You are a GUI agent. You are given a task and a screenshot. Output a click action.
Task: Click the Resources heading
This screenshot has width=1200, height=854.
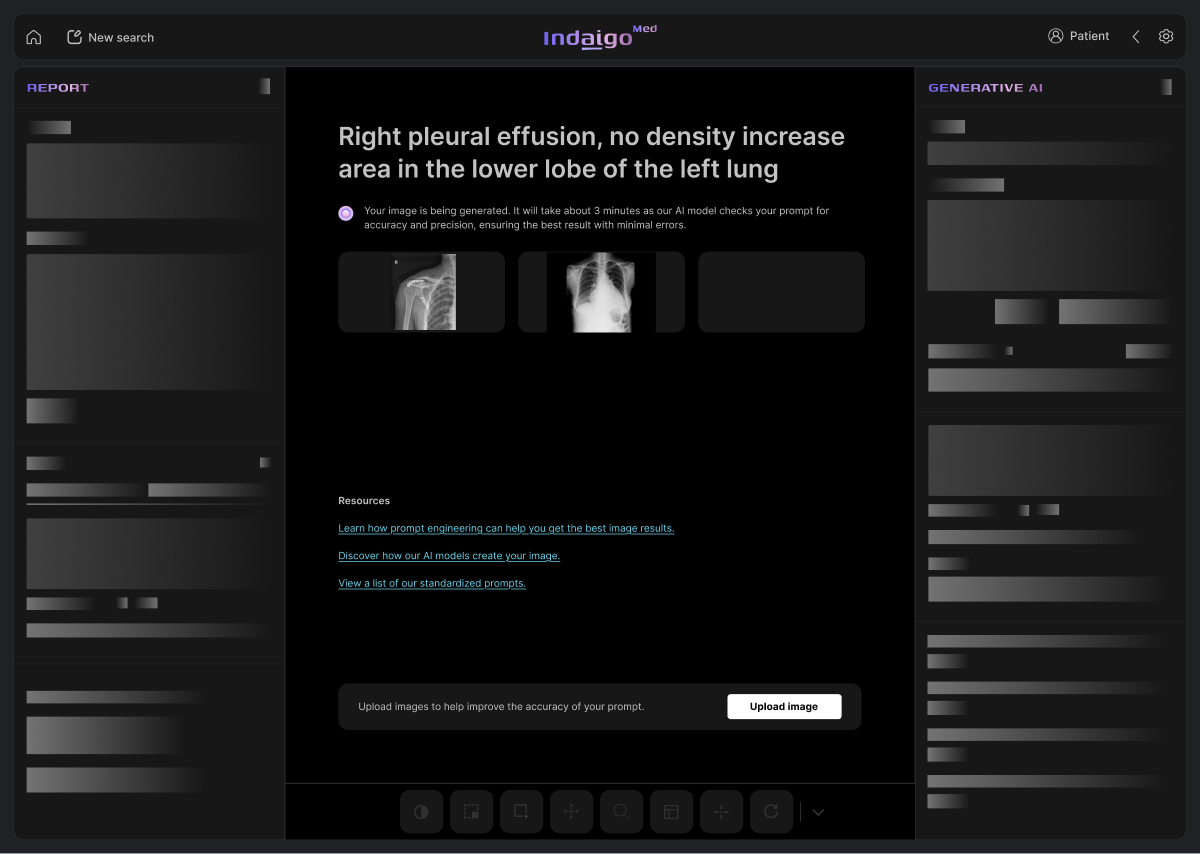364,501
